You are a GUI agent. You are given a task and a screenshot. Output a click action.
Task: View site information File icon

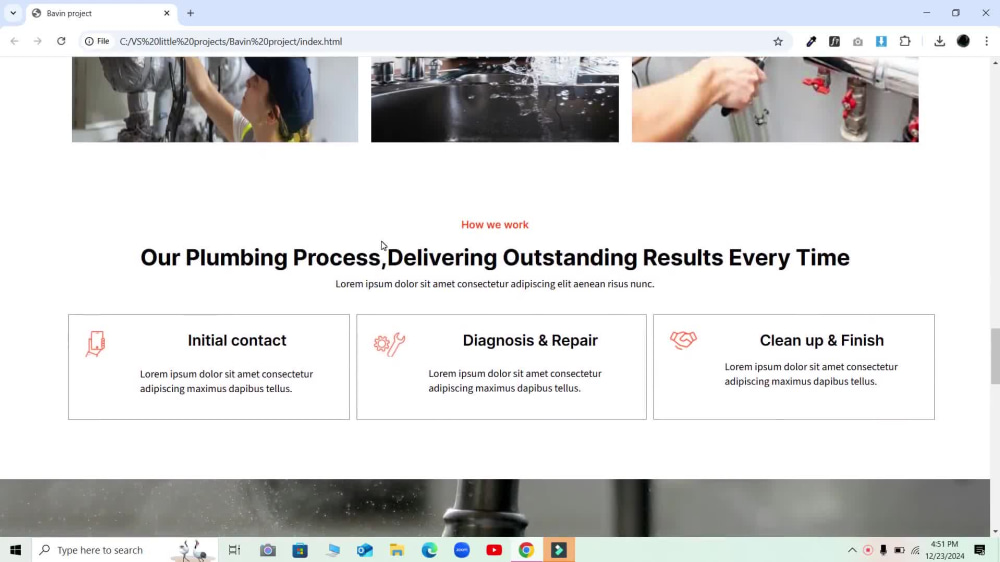point(97,41)
